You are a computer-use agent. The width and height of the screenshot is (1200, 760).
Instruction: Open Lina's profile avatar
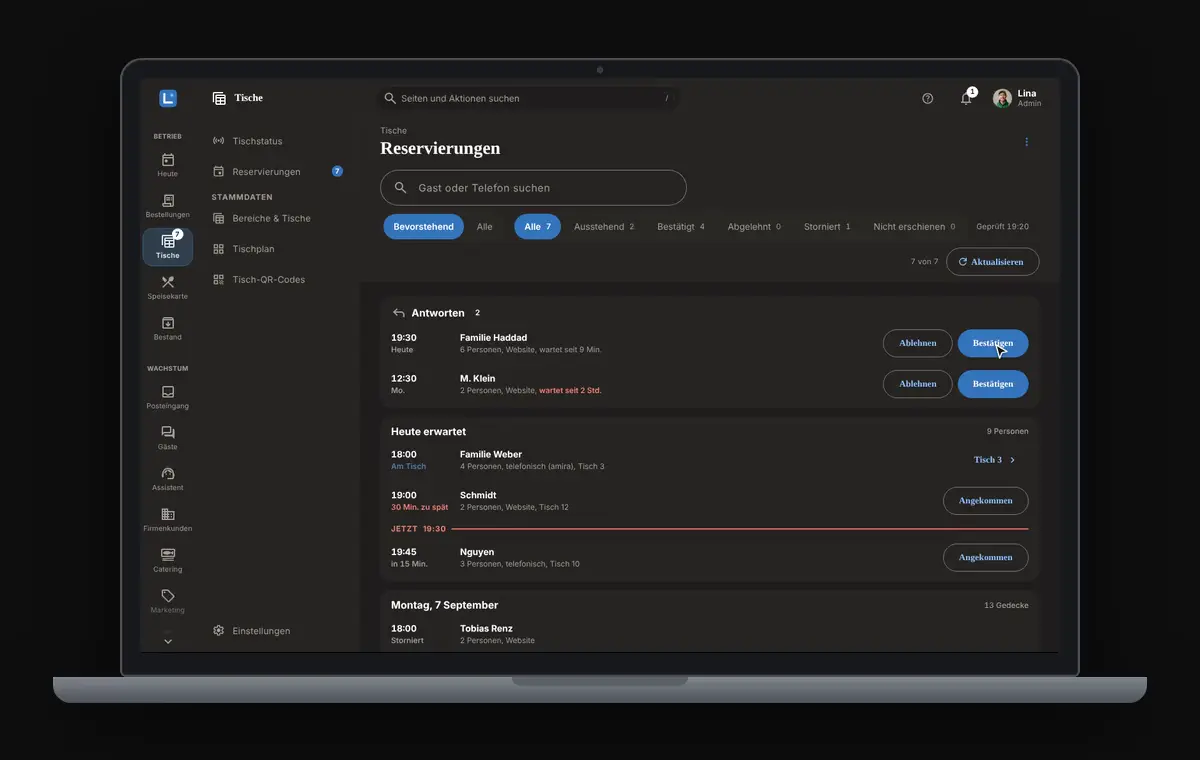point(1002,98)
